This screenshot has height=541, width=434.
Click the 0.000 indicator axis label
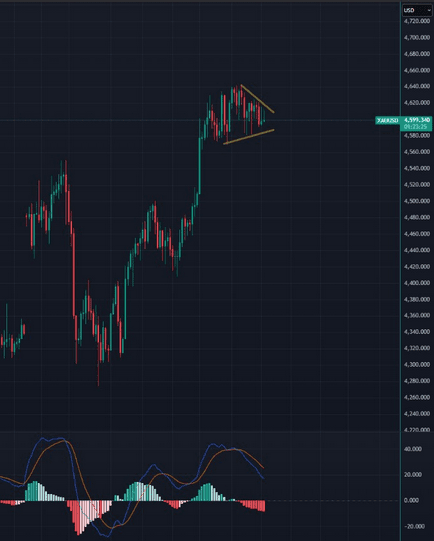412,500
